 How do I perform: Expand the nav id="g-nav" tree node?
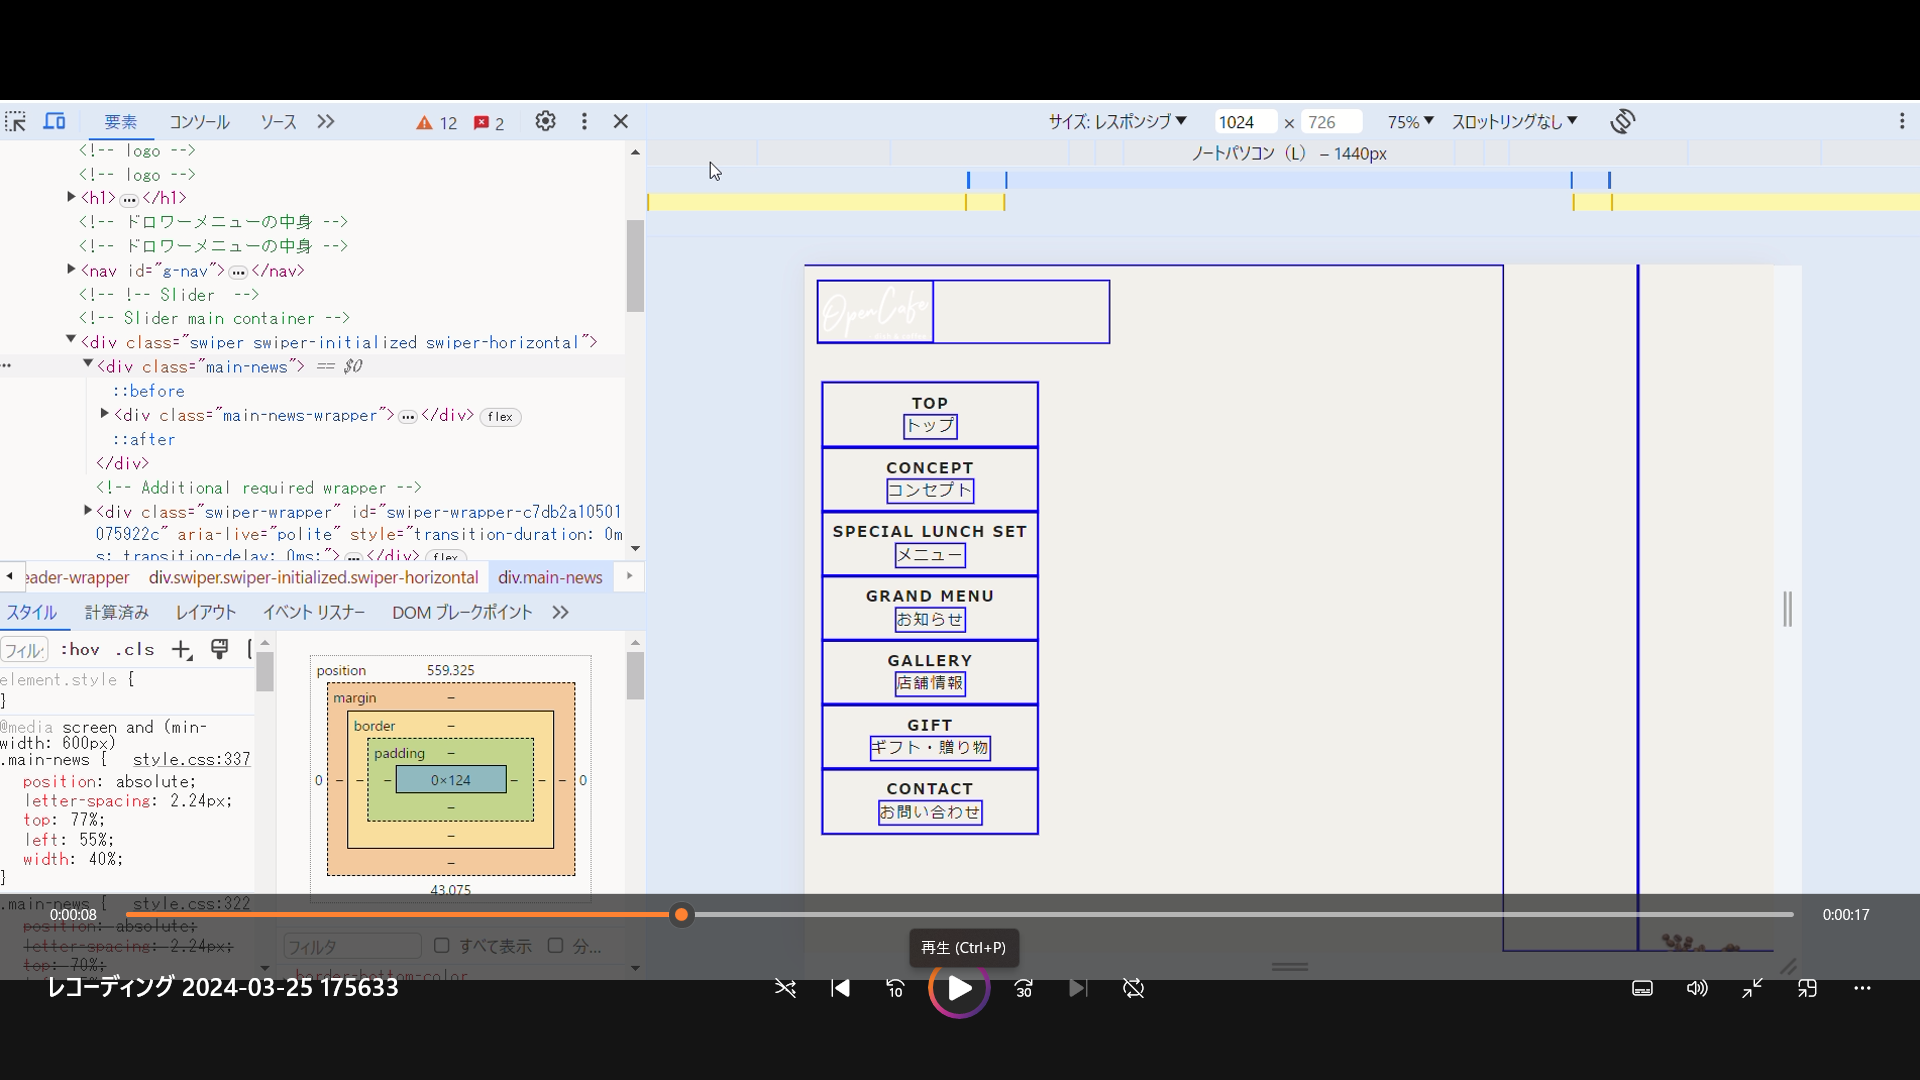(x=71, y=270)
